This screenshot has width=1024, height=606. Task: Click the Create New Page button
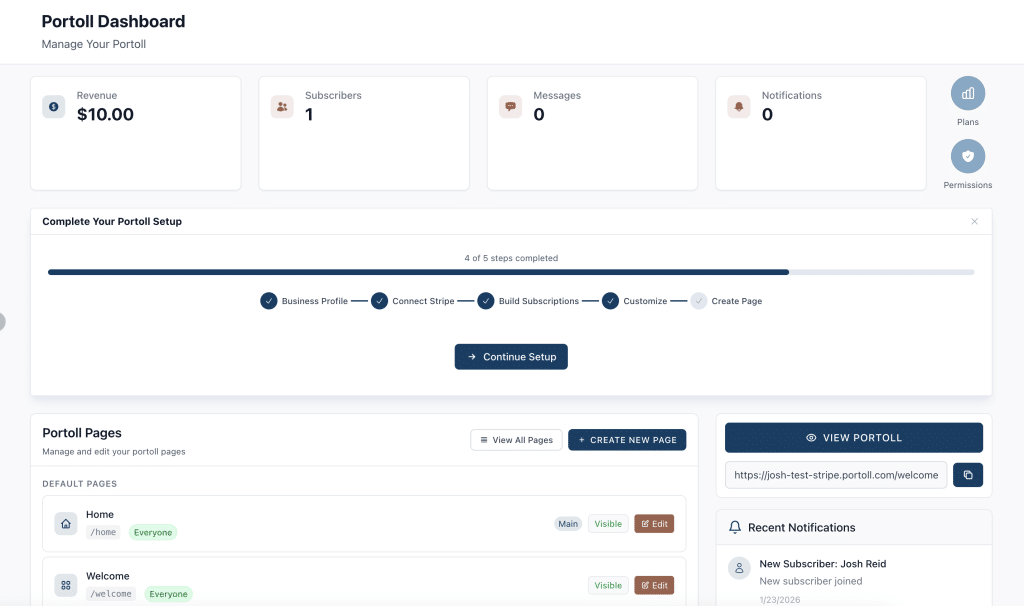(x=627, y=439)
